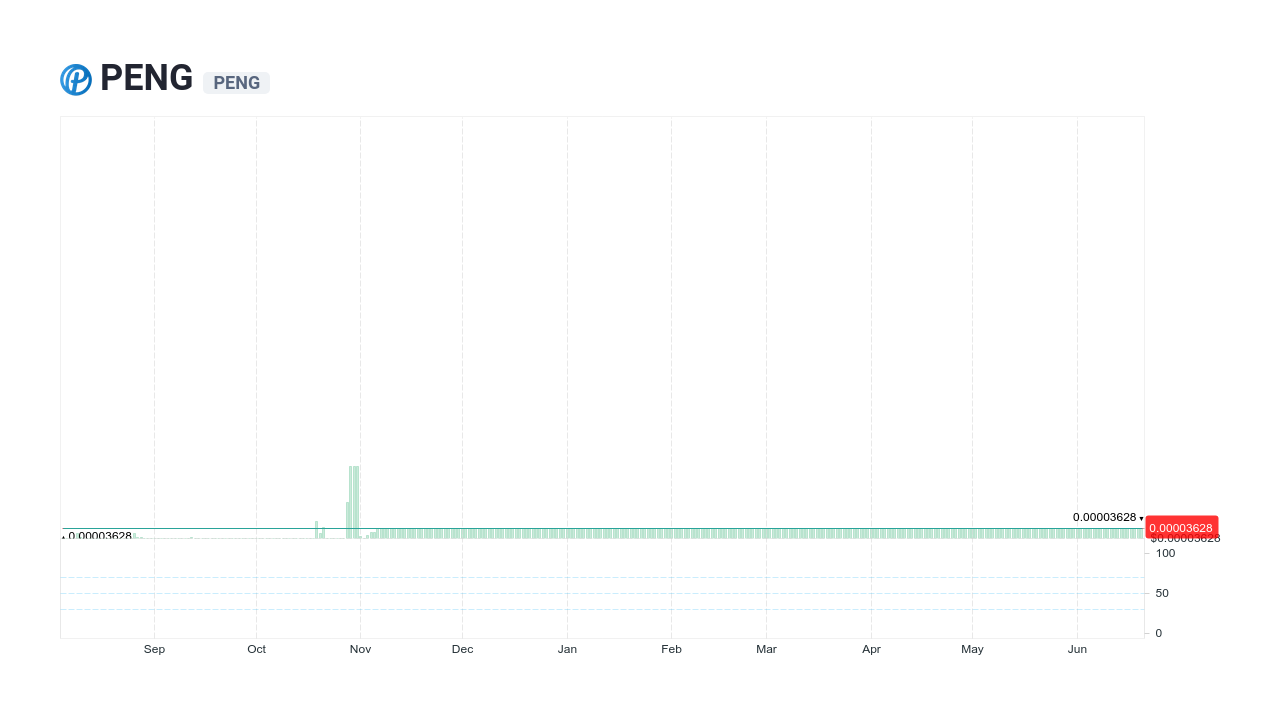Click the chart background above the price line

pos(600,300)
